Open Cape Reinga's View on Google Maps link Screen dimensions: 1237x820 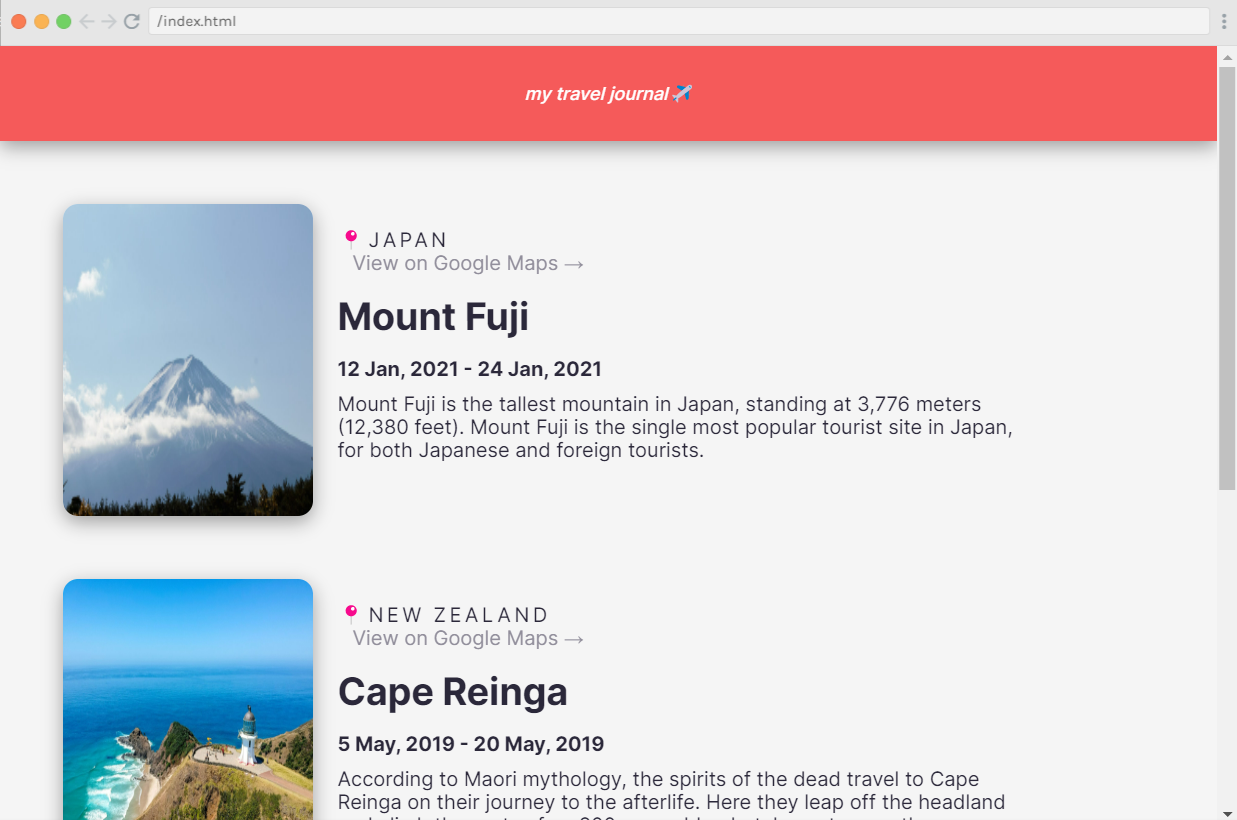tap(455, 638)
